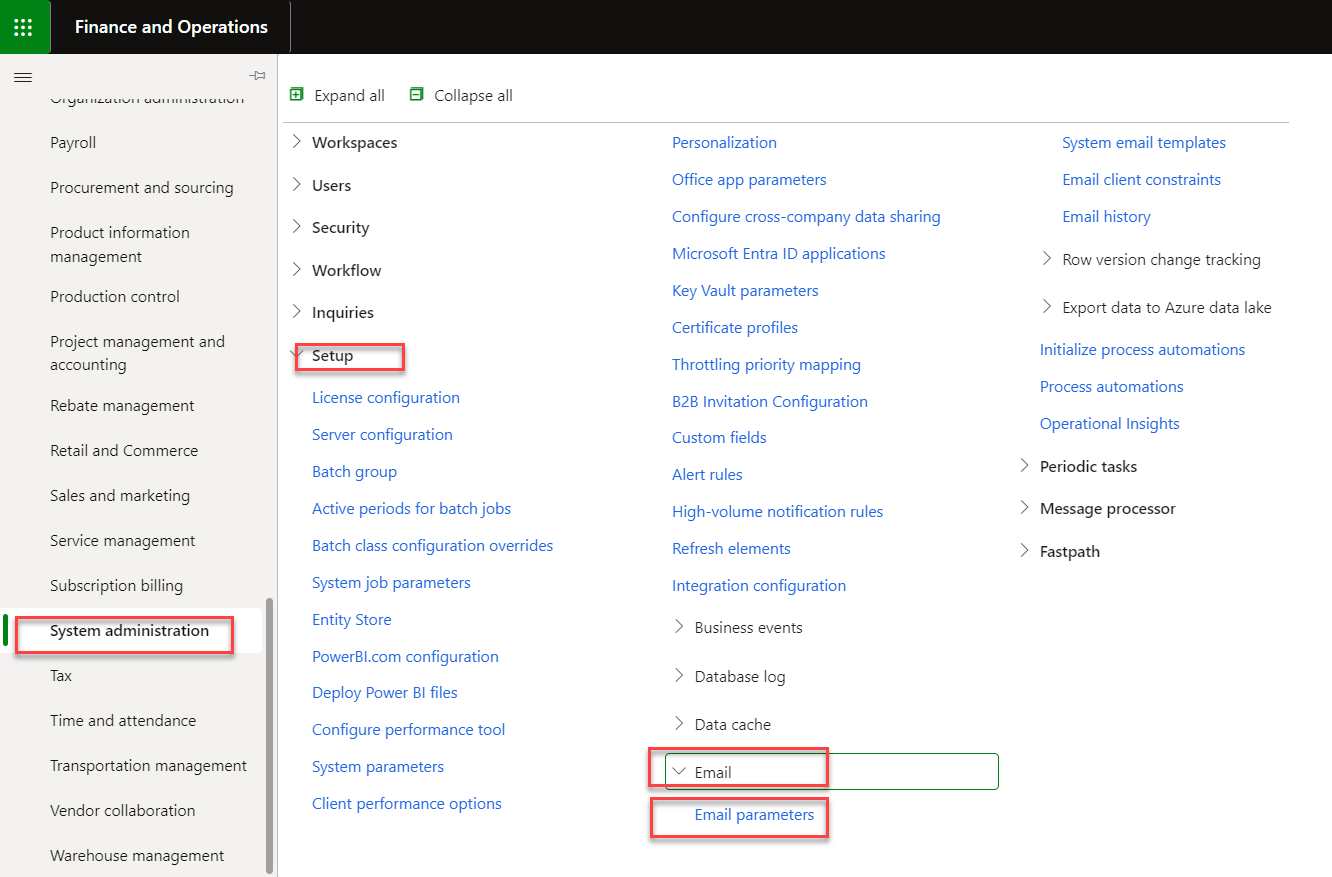Click the Expand all icon
This screenshot has height=877, width=1332.
[296, 94]
